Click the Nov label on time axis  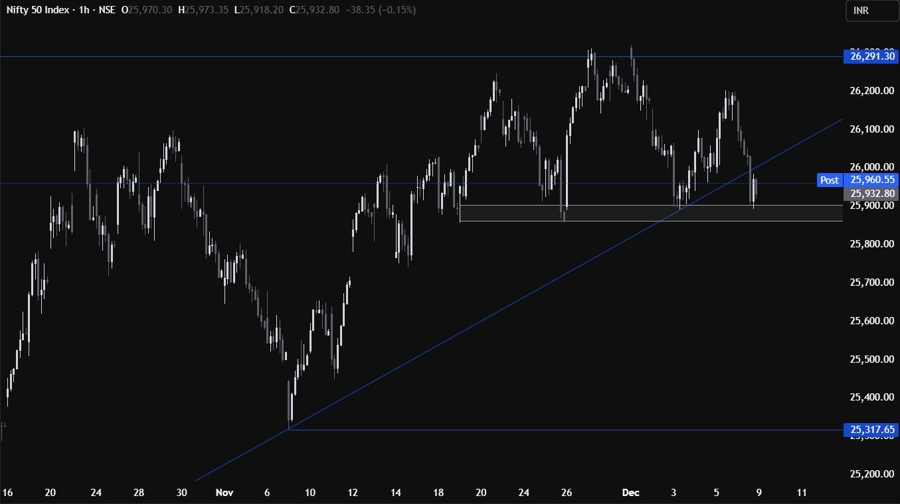[x=222, y=493]
